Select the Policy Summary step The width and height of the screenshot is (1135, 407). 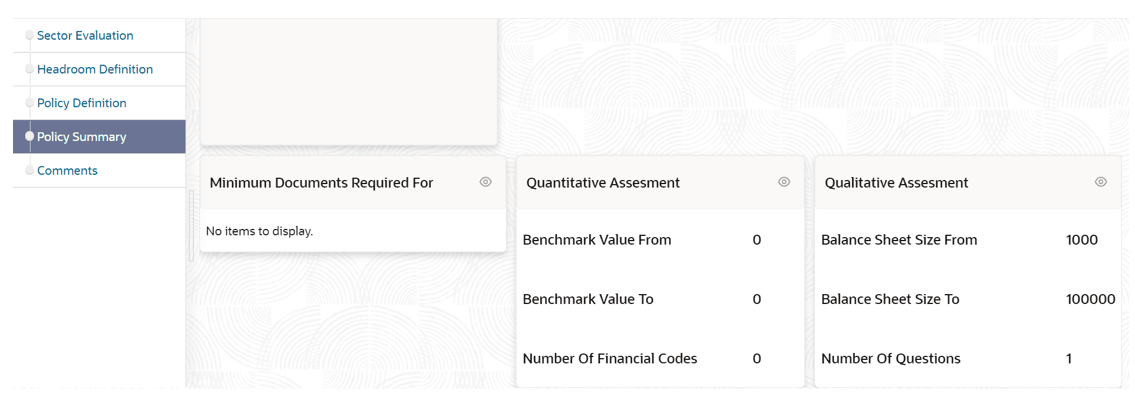click(x=81, y=137)
